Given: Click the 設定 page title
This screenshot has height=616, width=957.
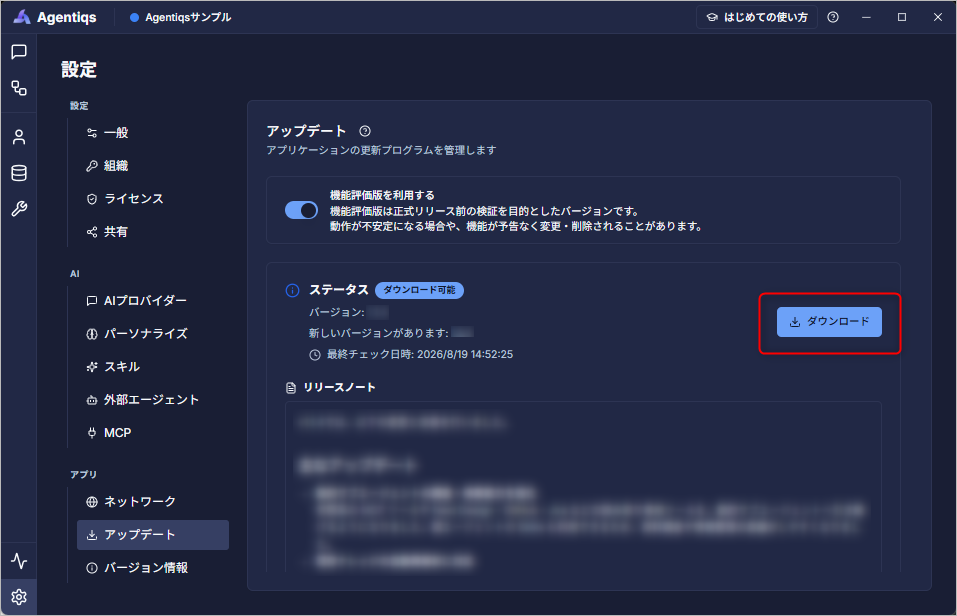Looking at the screenshot, I should click(x=79, y=70).
